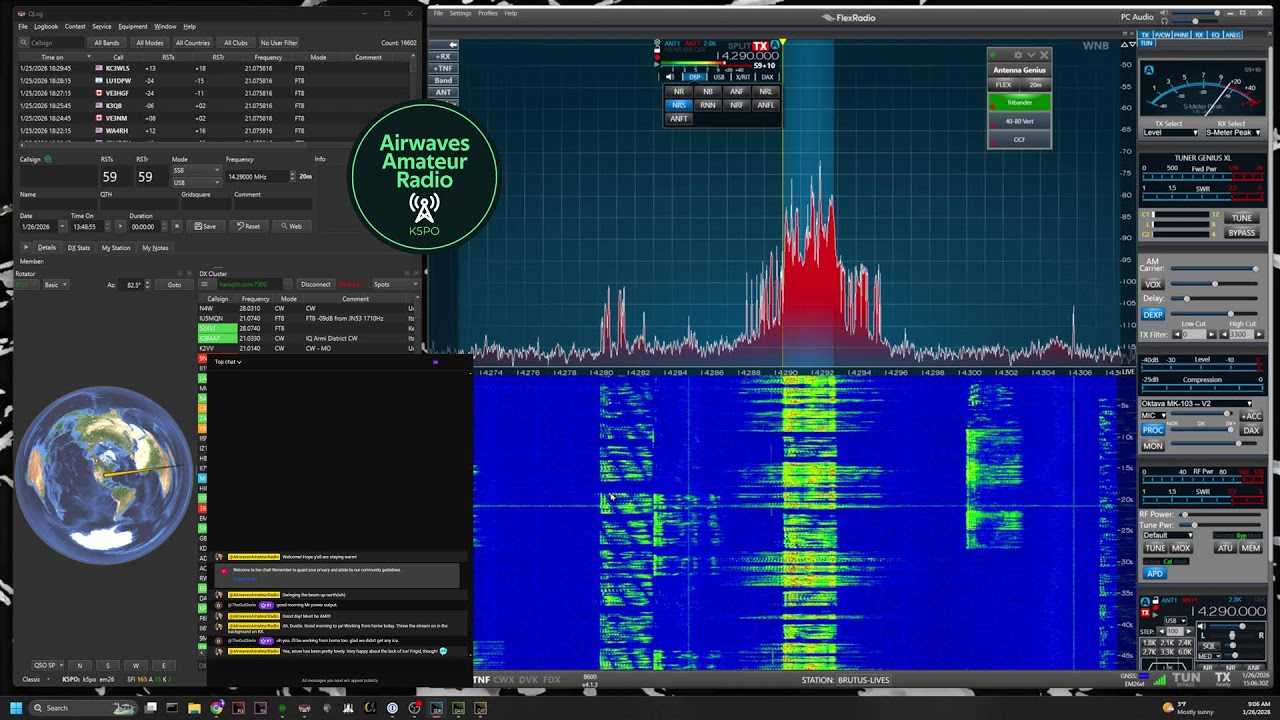Click the Save QSO button

205,226
